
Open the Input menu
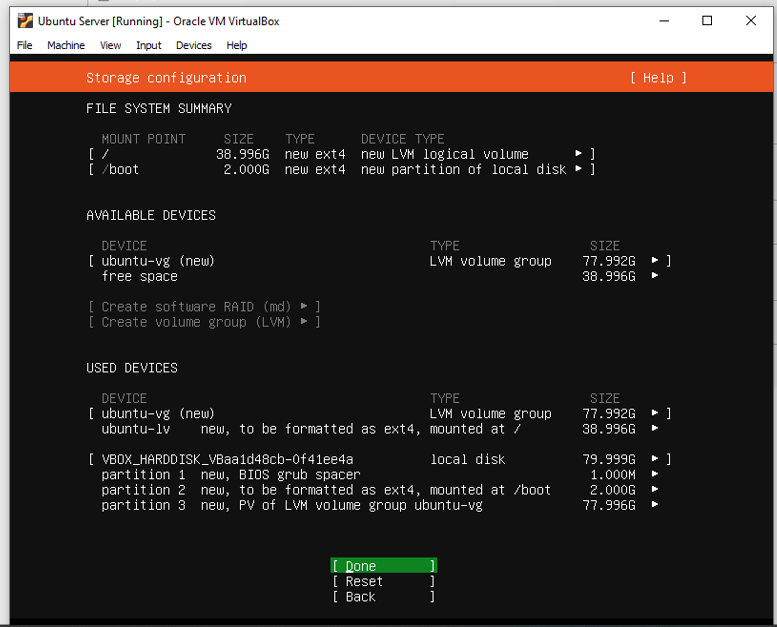coord(149,45)
